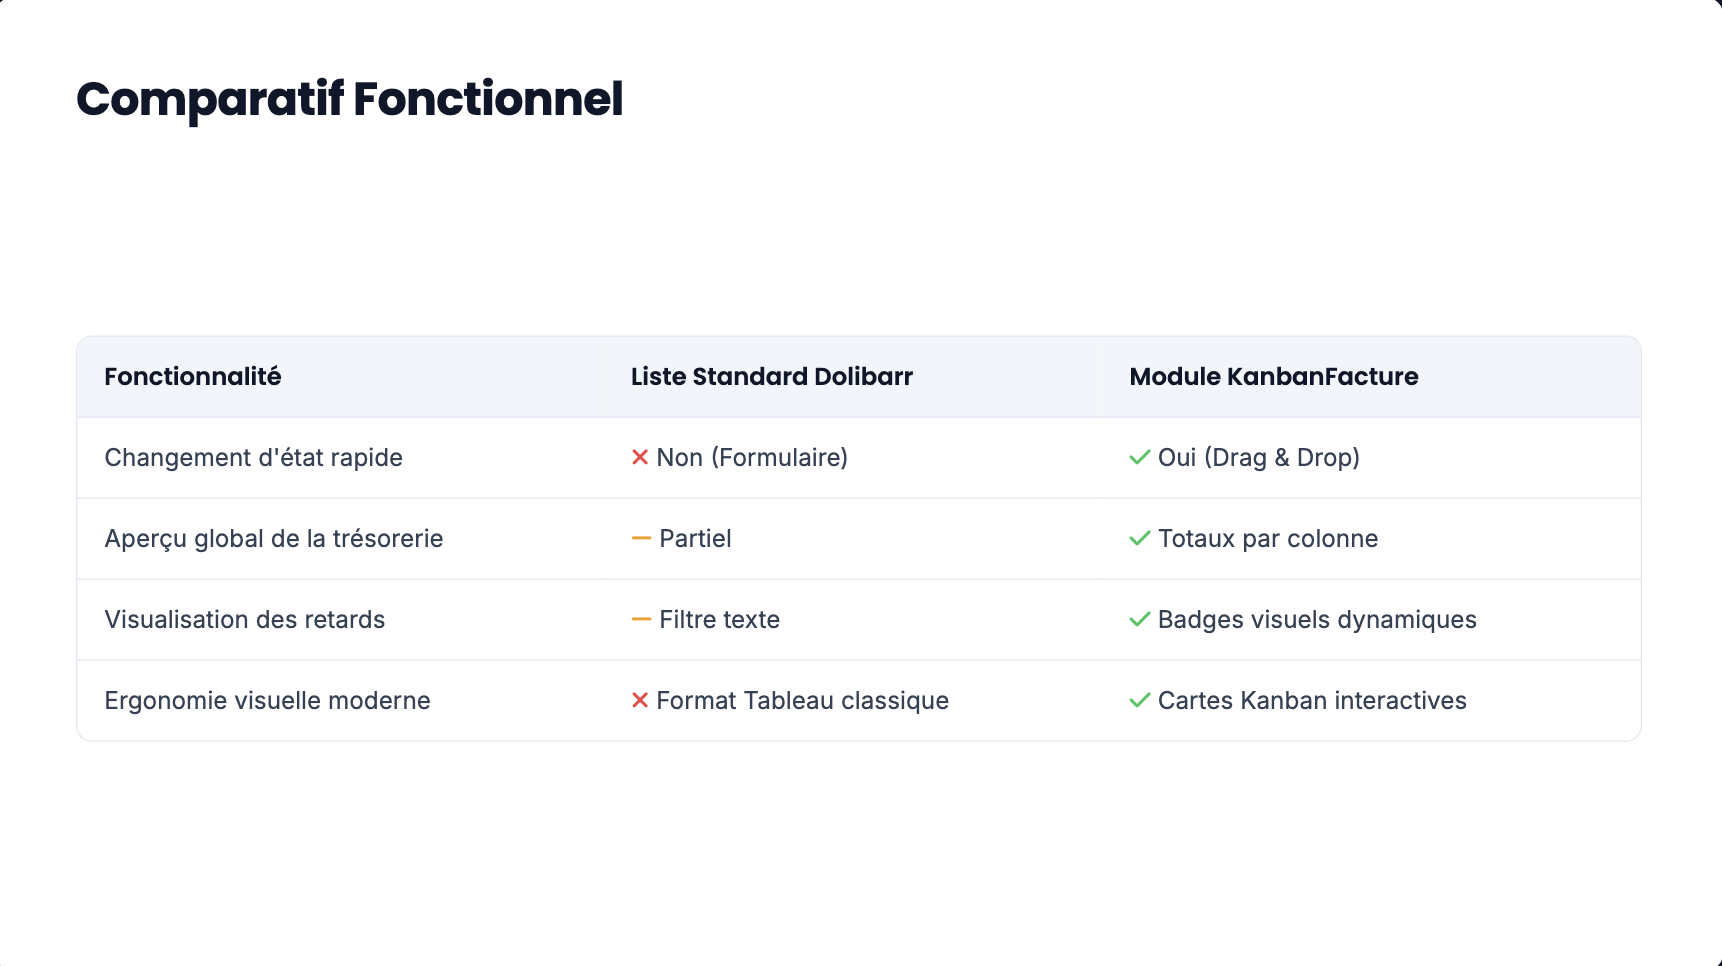1722x966 pixels.
Task: Click the red cross beside Format Tableau classique
Action: pos(640,700)
